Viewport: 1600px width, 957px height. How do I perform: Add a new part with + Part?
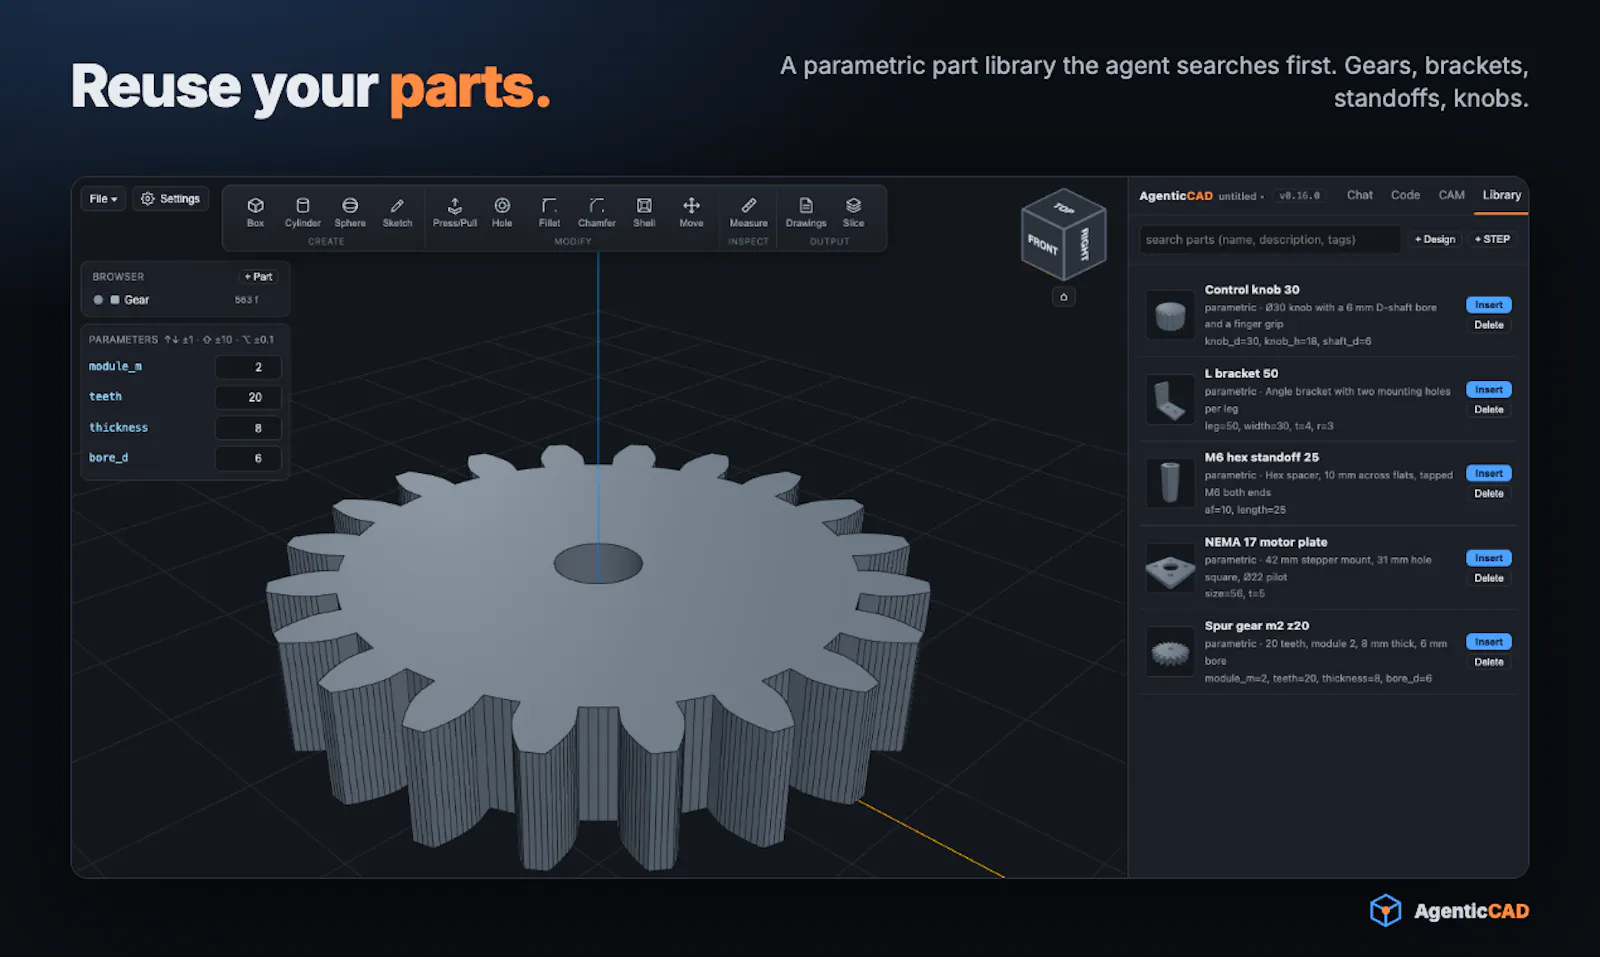258,277
